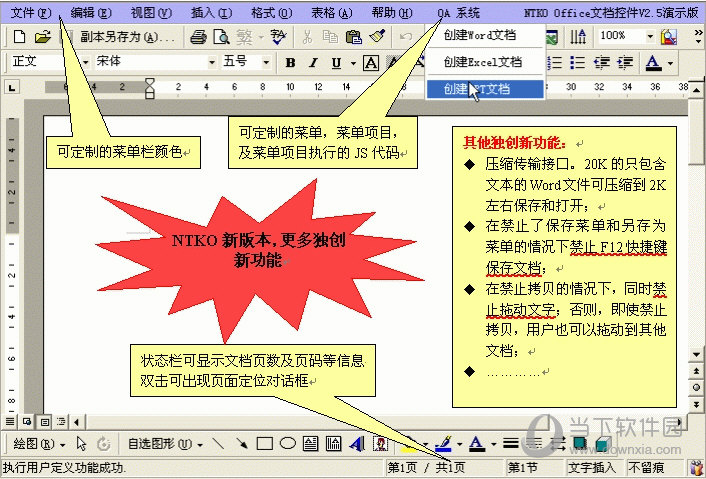
Task: Switch to Web layout view button
Action: point(27,422)
